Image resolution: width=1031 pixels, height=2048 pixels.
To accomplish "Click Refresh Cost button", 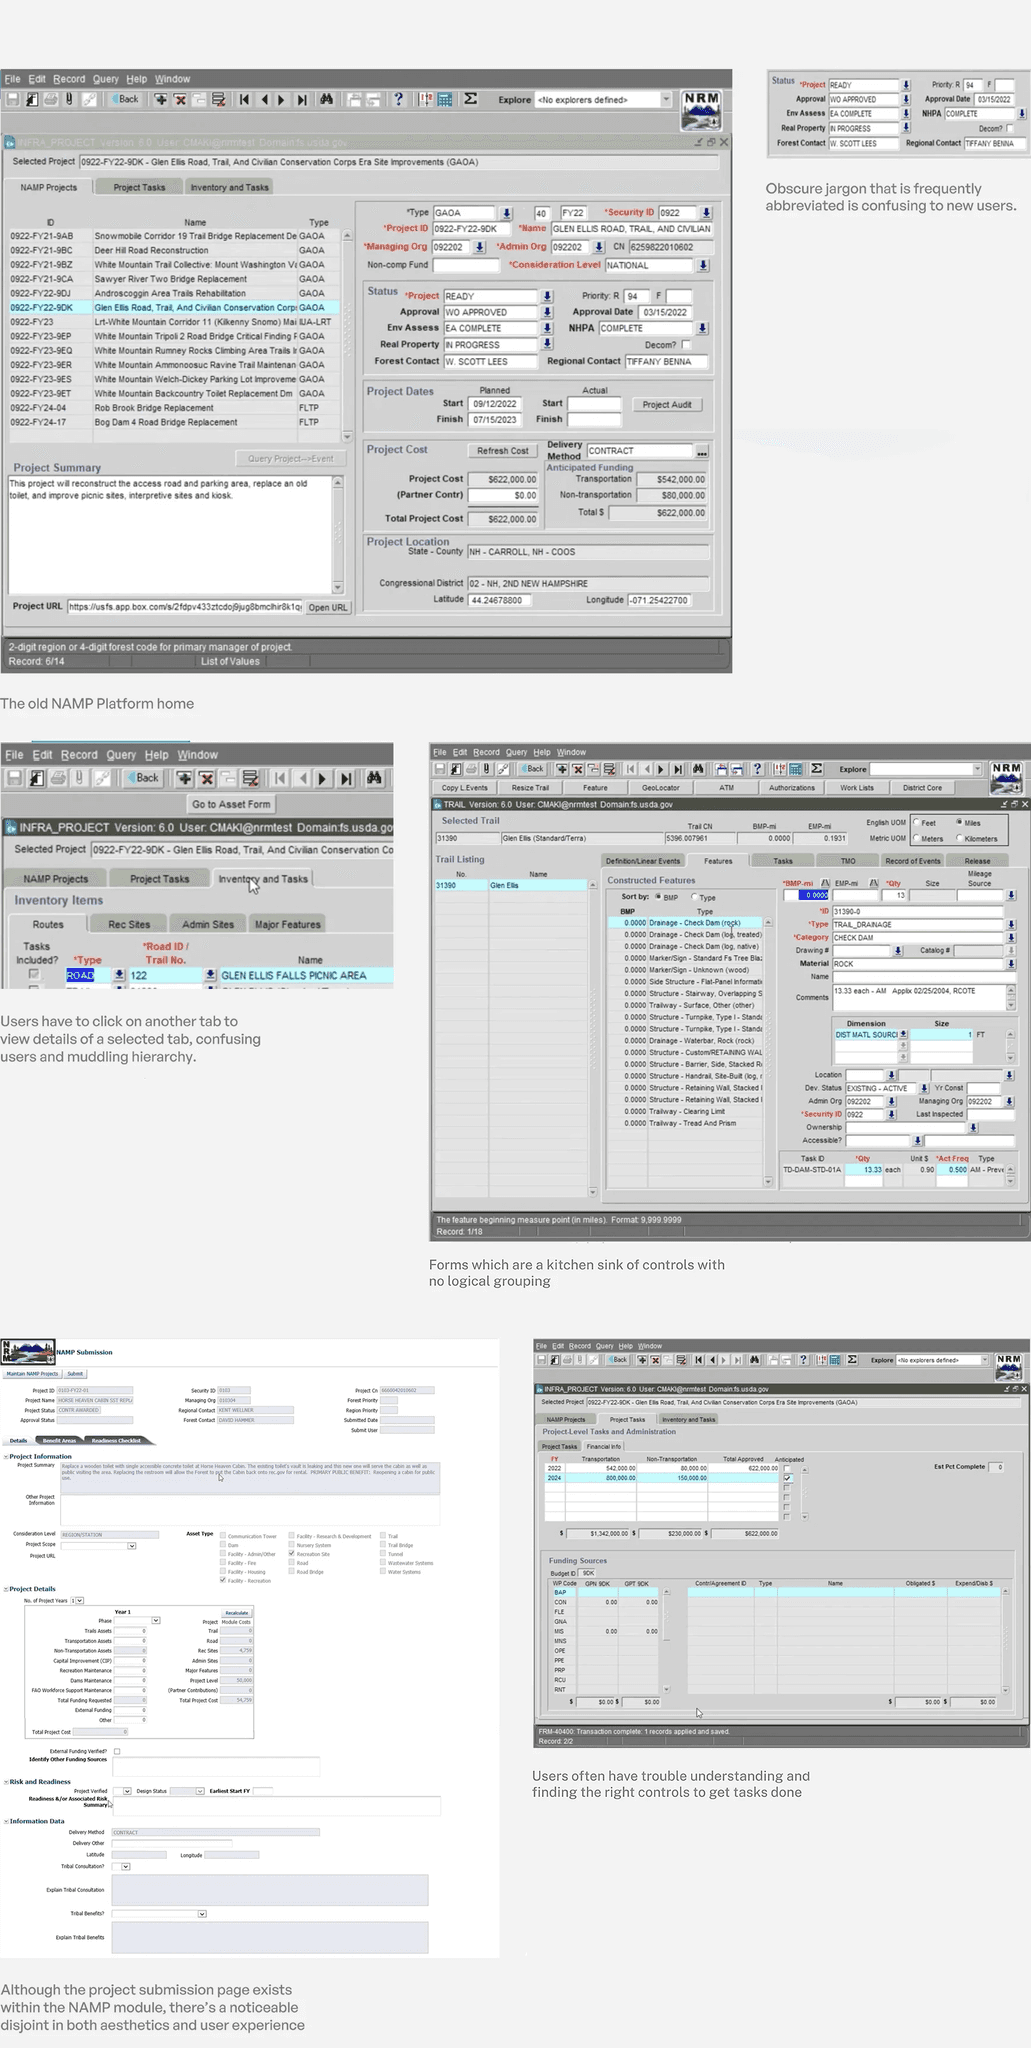I will (x=502, y=451).
